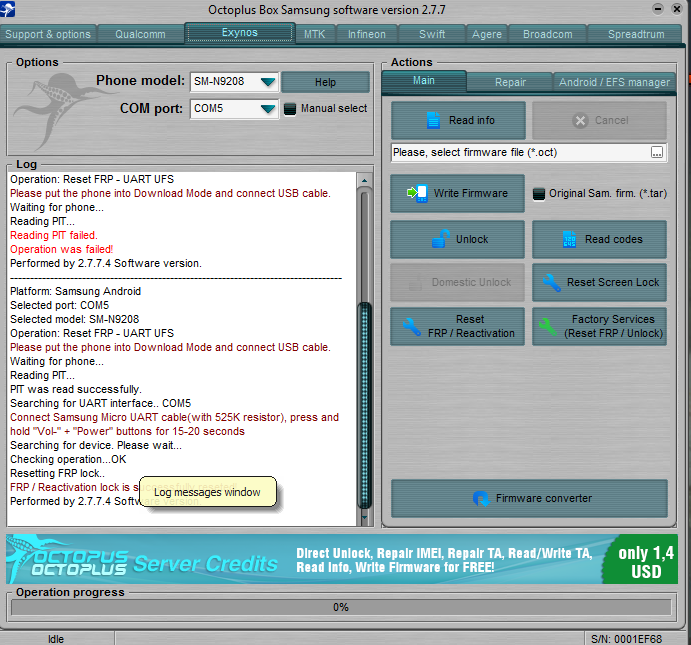
Task: Click the log scroll up arrow
Action: tap(364, 180)
